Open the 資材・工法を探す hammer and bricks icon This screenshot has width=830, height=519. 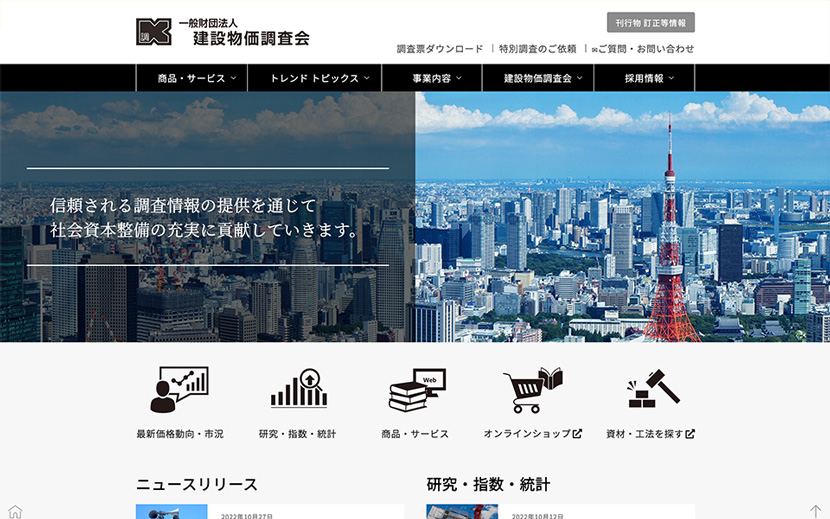[653, 388]
